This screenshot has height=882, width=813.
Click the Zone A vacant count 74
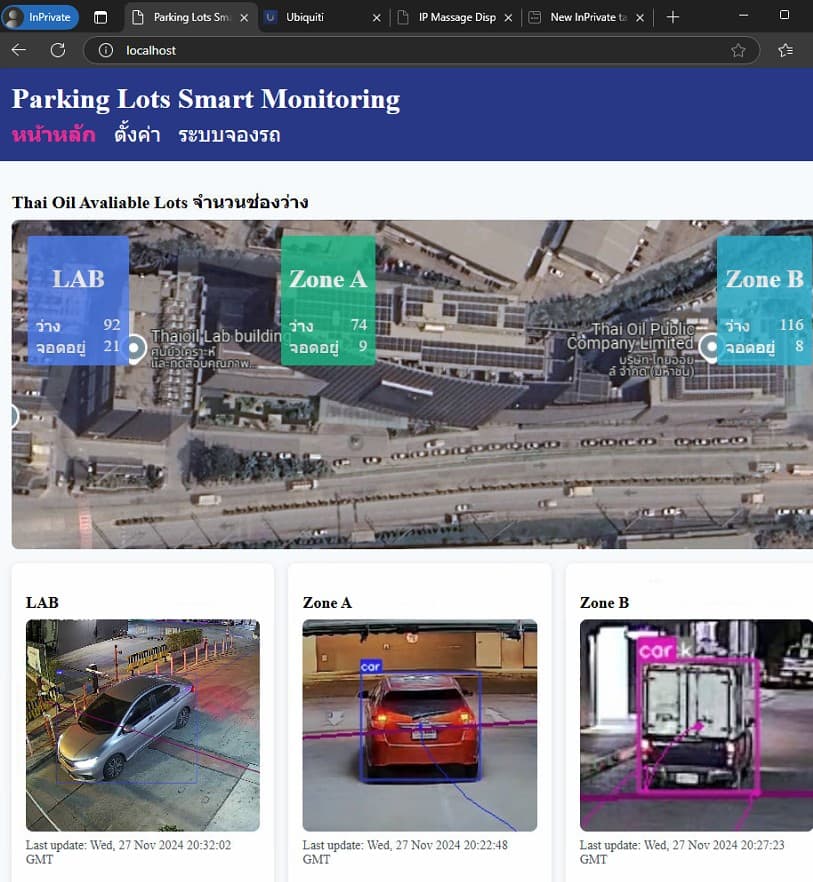click(x=359, y=325)
